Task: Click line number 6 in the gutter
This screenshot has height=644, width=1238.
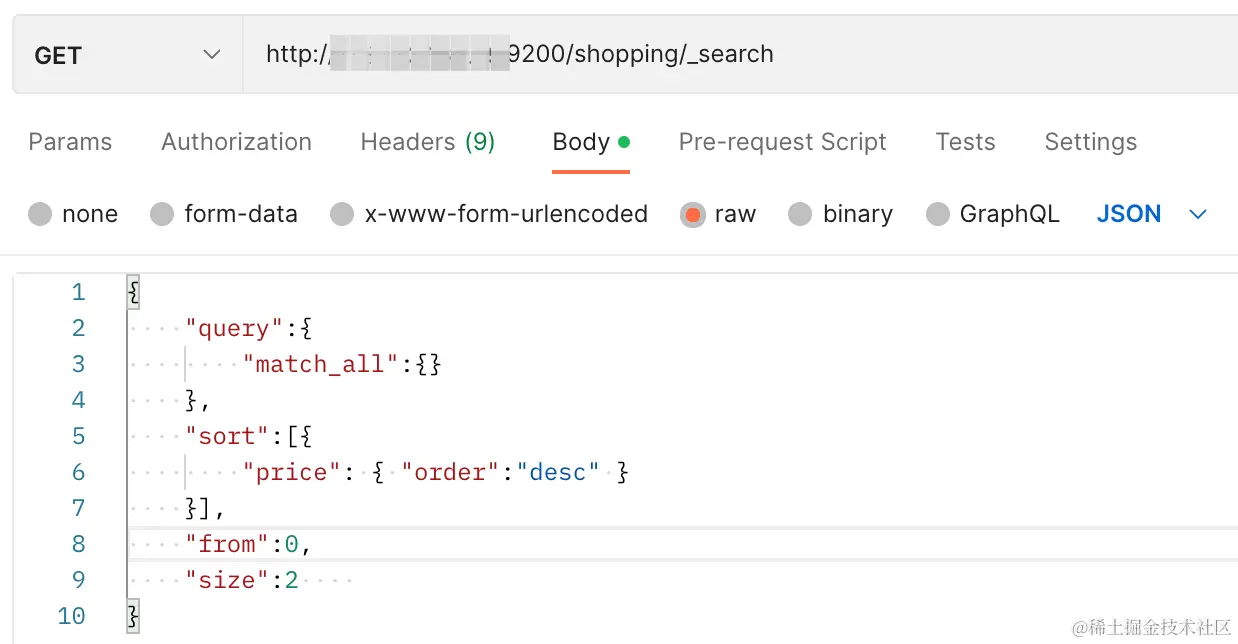Action: (78, 472)
